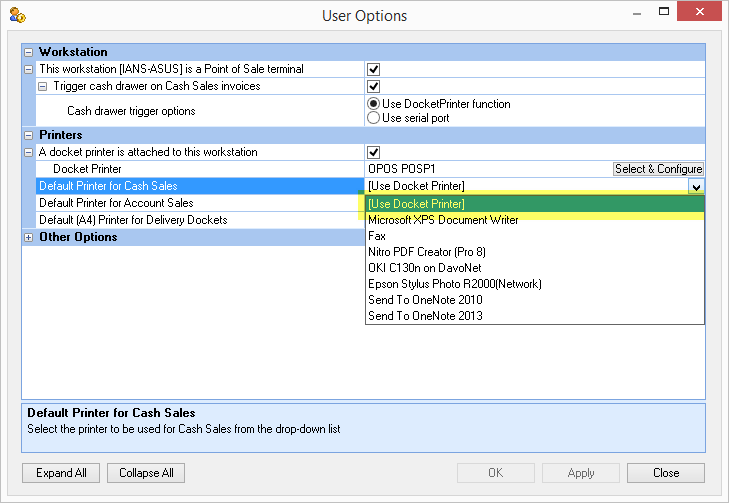Collapse the Workstation section
This screenshot has height=503, width=729.
coord(28,52)
